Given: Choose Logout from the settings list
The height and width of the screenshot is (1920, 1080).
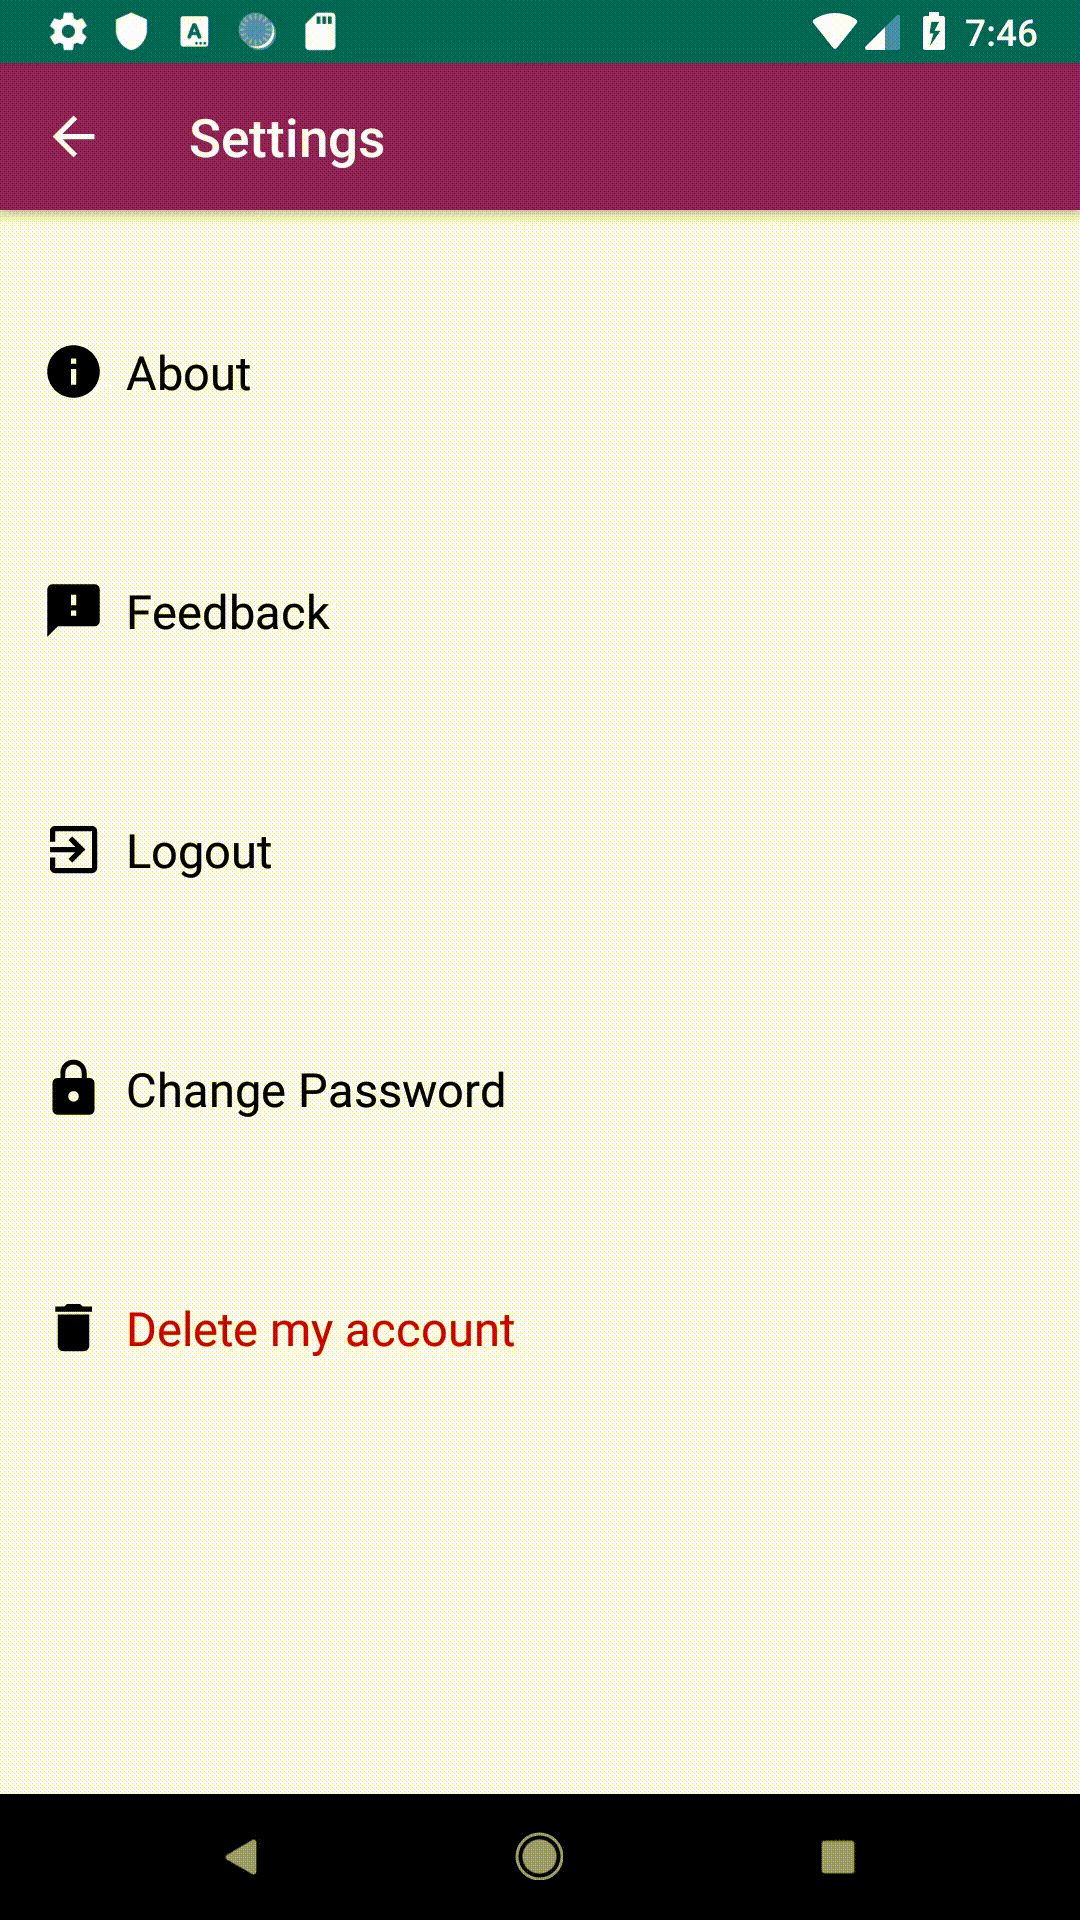Looking at the screenshot, I should coord(198,851).
